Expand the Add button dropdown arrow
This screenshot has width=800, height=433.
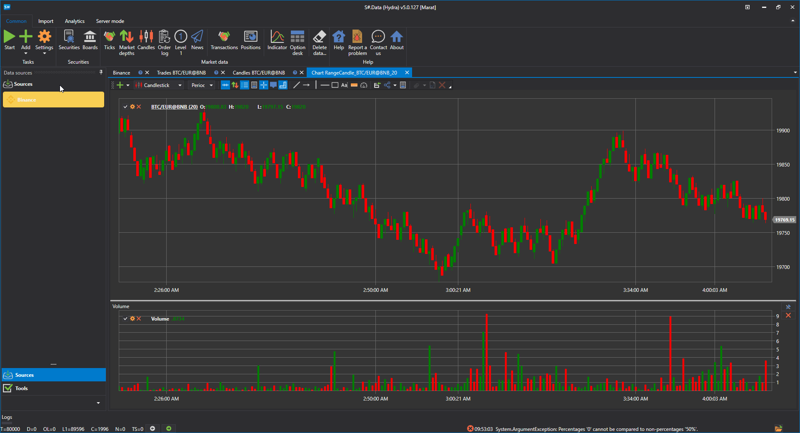26,53
